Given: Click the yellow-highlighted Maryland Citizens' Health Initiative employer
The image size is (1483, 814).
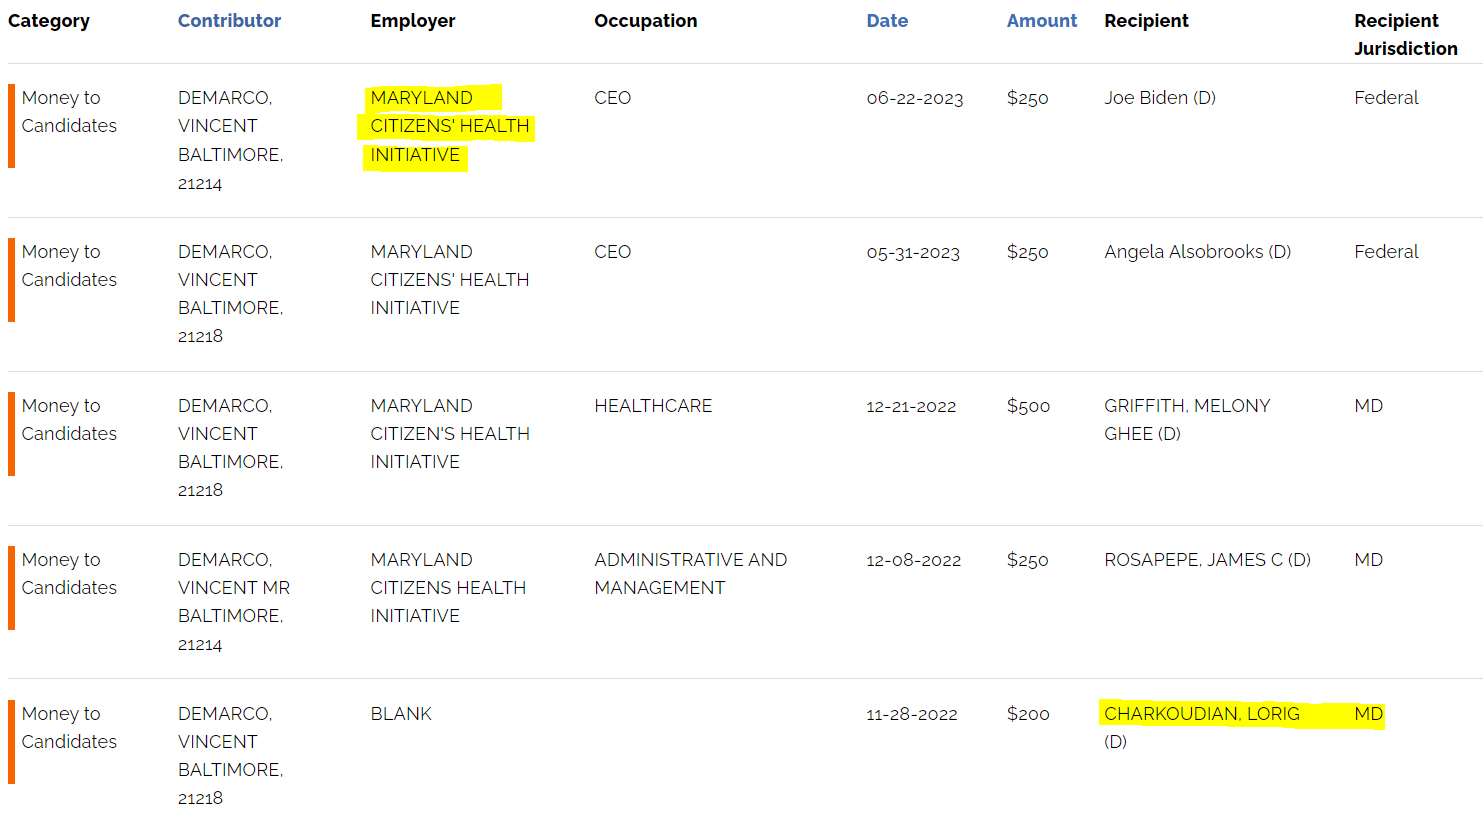Looking at the screenshot, I should coord(448,126).
